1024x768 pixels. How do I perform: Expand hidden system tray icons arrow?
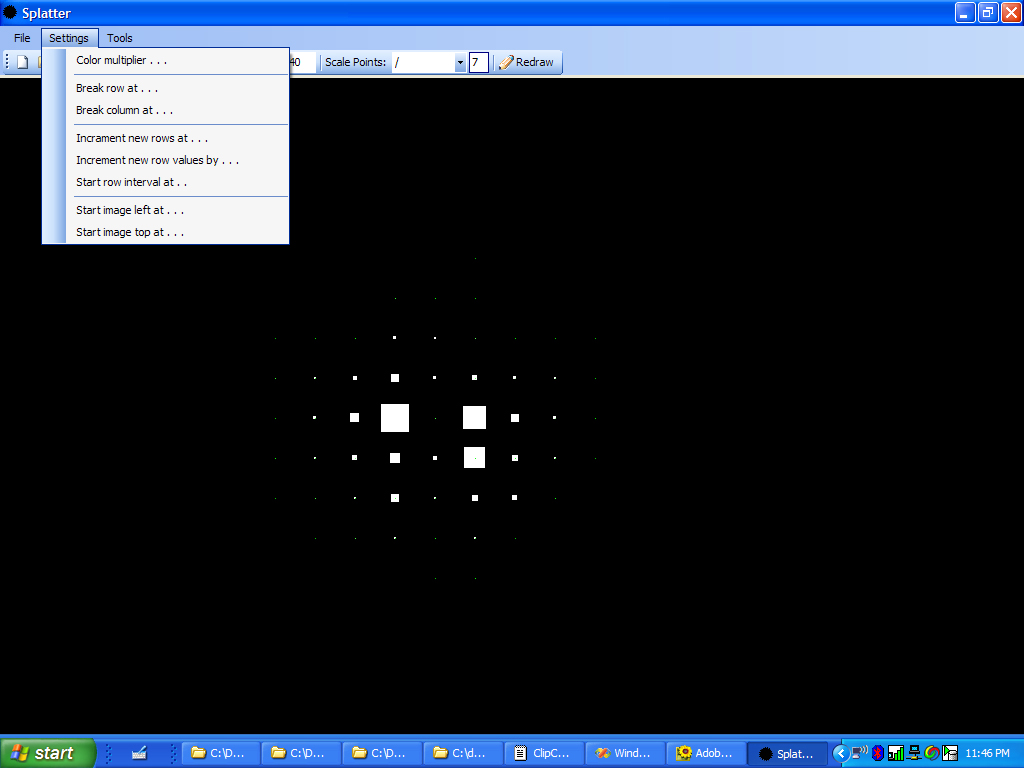point(841,753)
